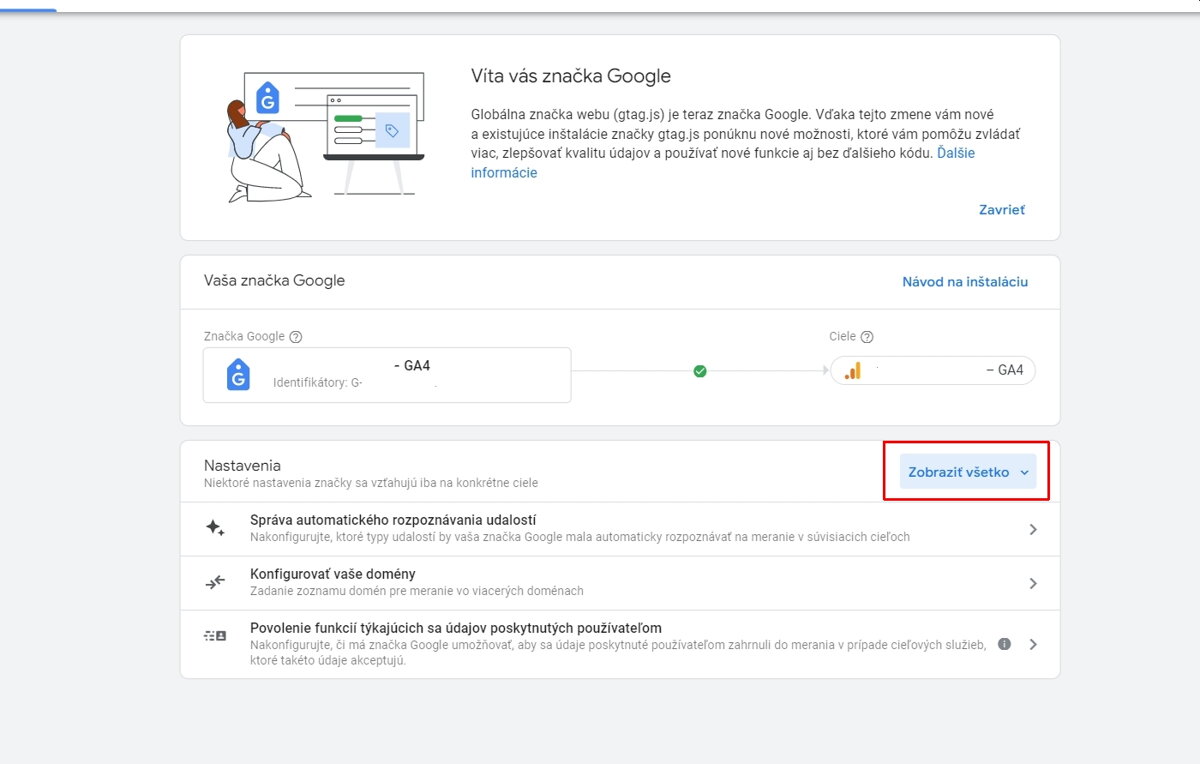The width and height of the screenshot is (1200, 764).
Task: Click the Víta vás značka Google title
Action: pyautogui.click(x=571, y=76)
